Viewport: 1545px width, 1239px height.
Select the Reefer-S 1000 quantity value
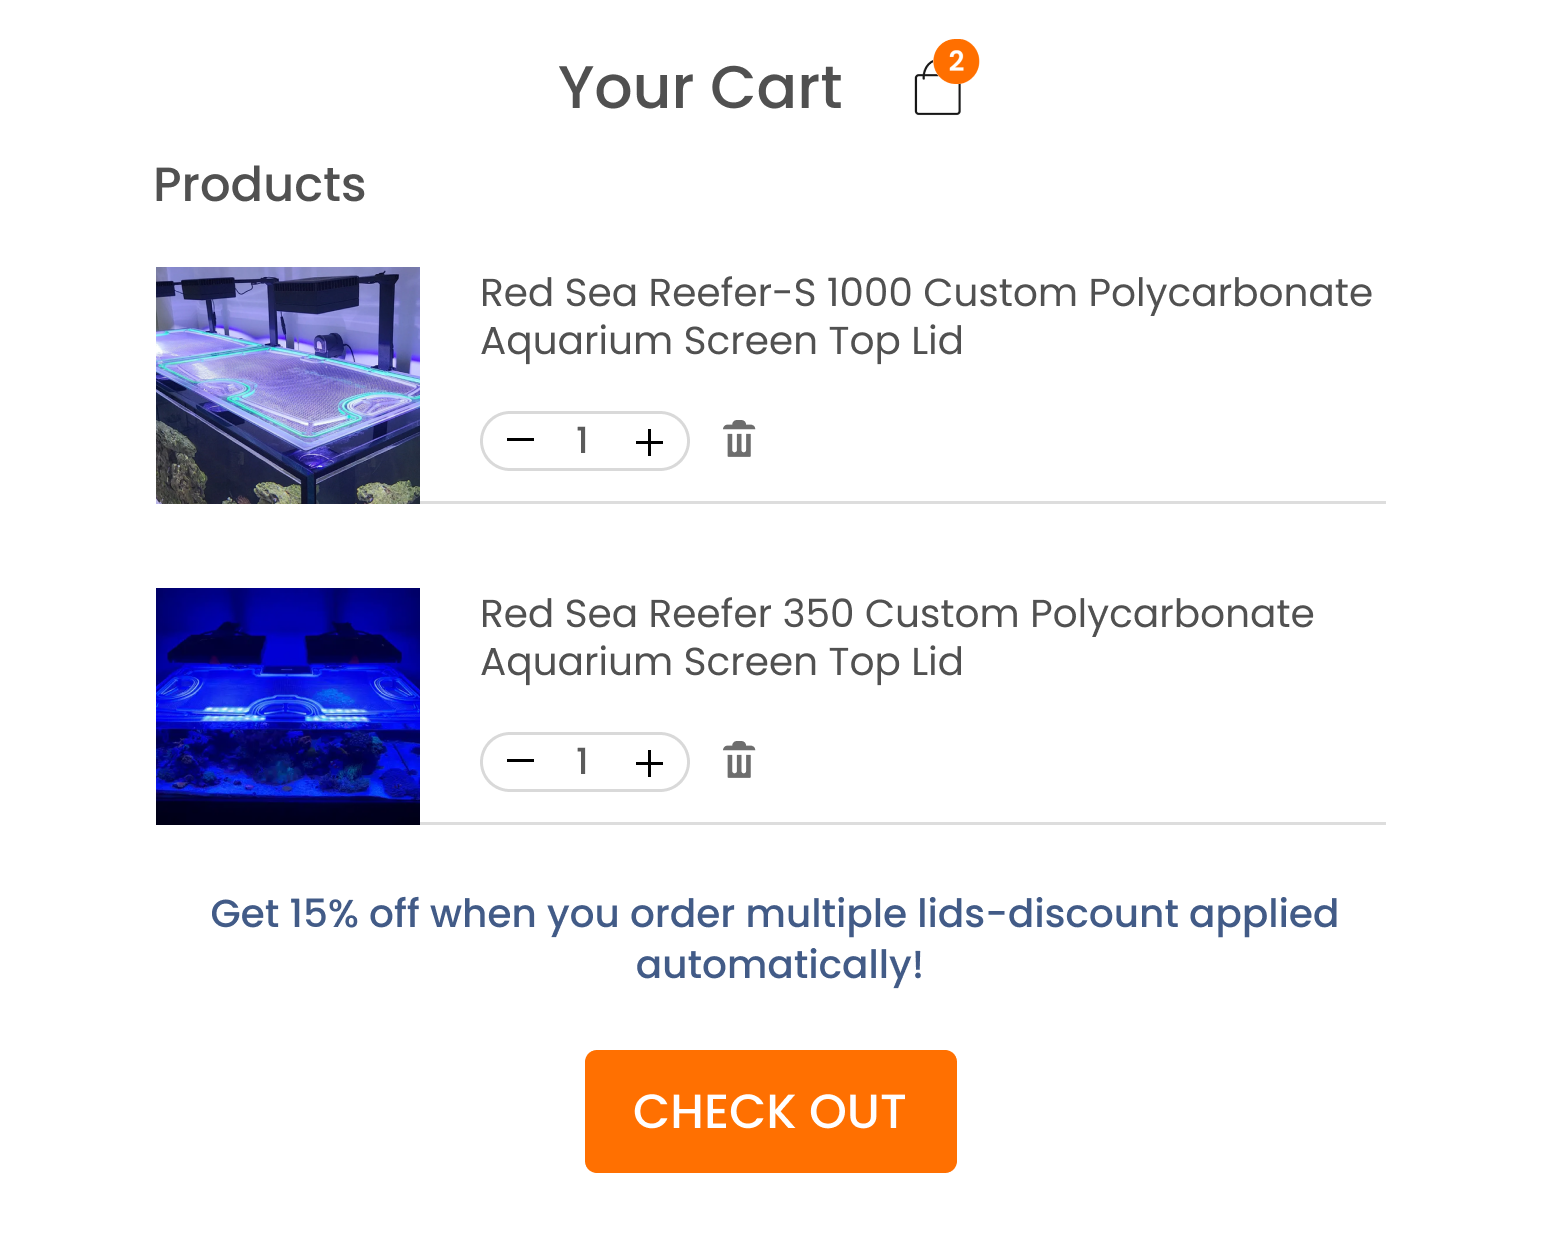pyautogui.click(x=582, y=441)
